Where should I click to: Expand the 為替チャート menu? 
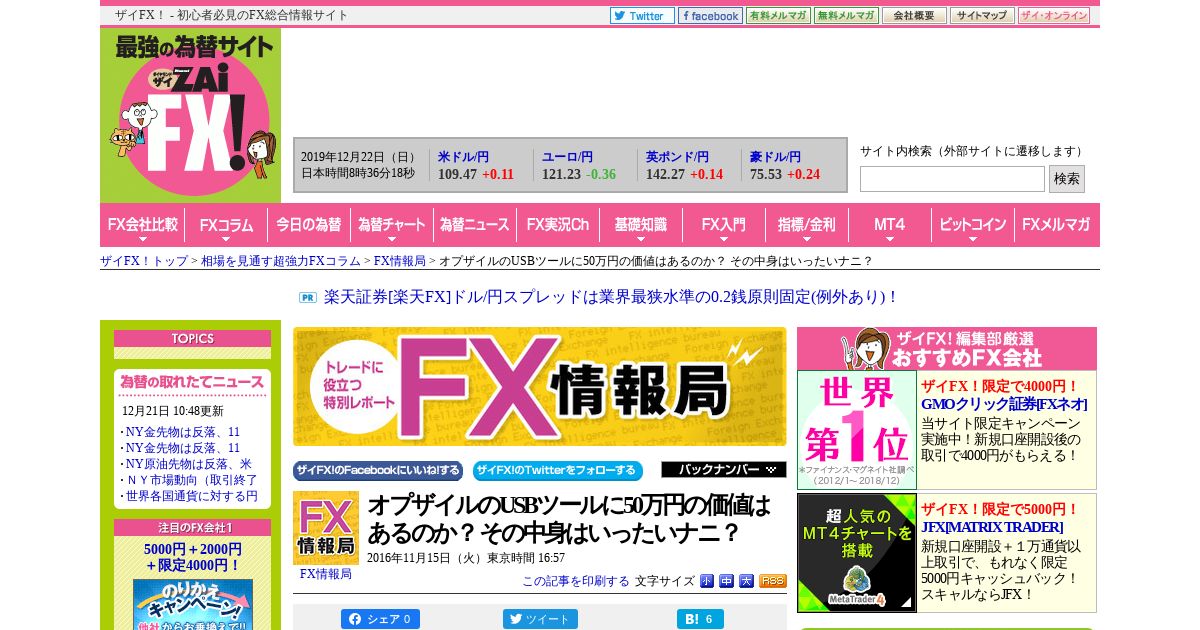392,225
